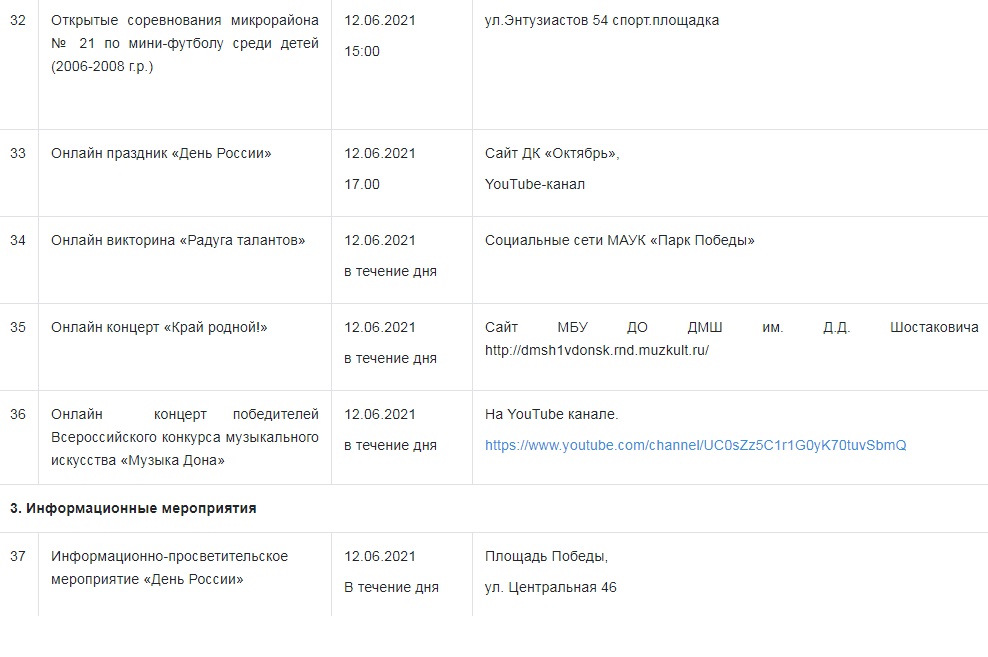Select the «Сайт ДК «Октябрь»,» text
The width and height of the screenshot is (988, 657).
click(x=552, y=153)
